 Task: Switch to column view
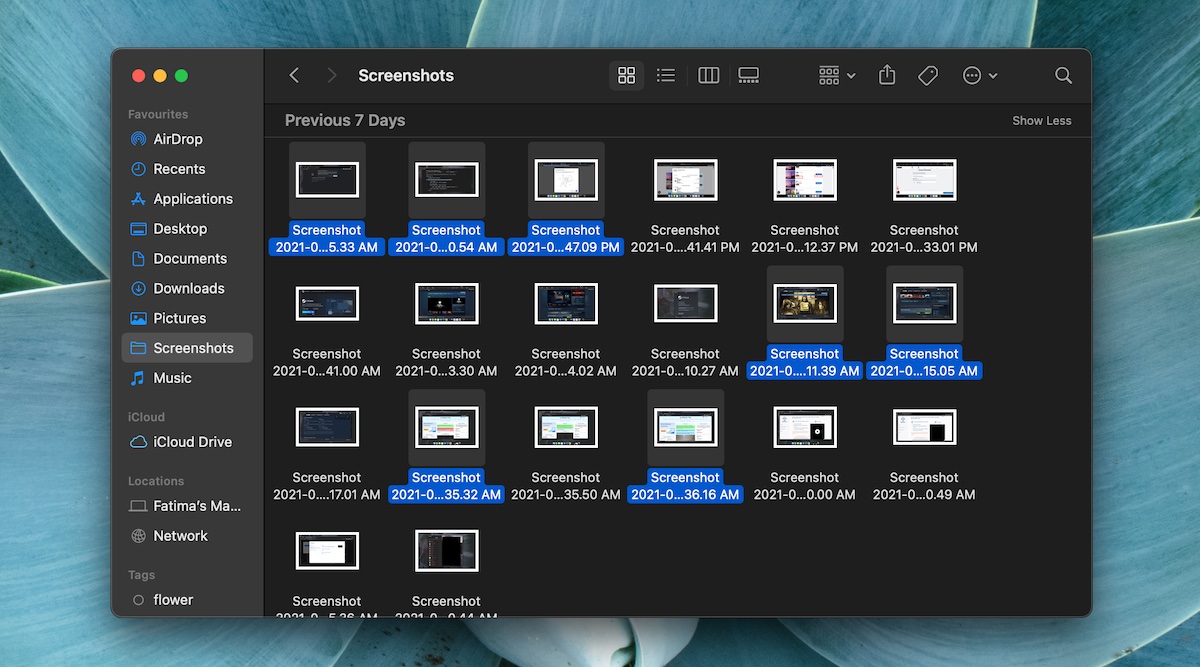click(708, 75)
